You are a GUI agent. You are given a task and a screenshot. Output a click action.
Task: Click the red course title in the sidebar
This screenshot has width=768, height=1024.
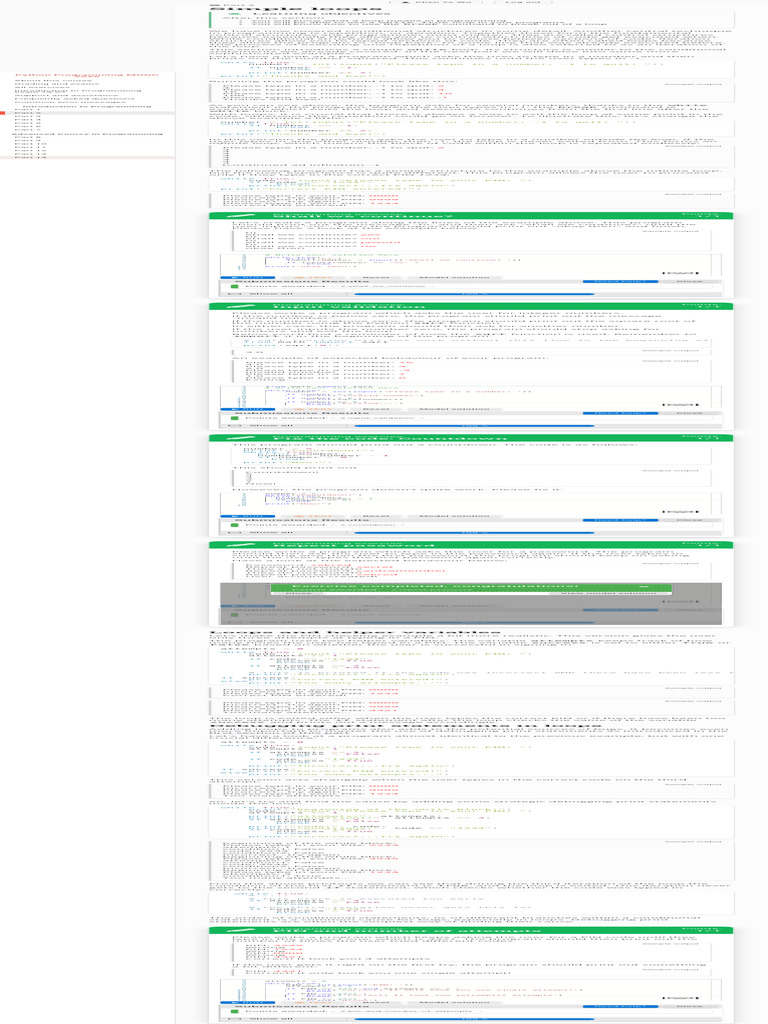(x=87, y=75)
